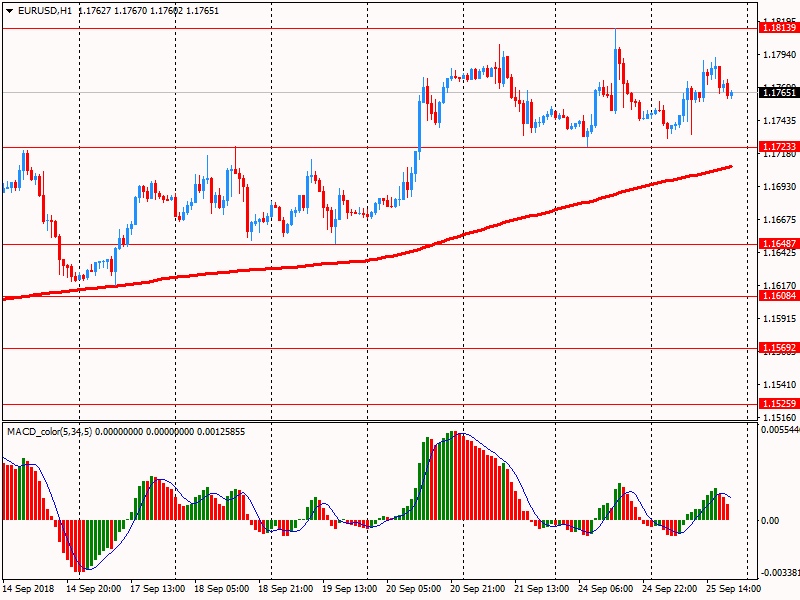Click the current price label 1.17651
This screenshot has height=600, width=800.
click(x=778, y=93)
